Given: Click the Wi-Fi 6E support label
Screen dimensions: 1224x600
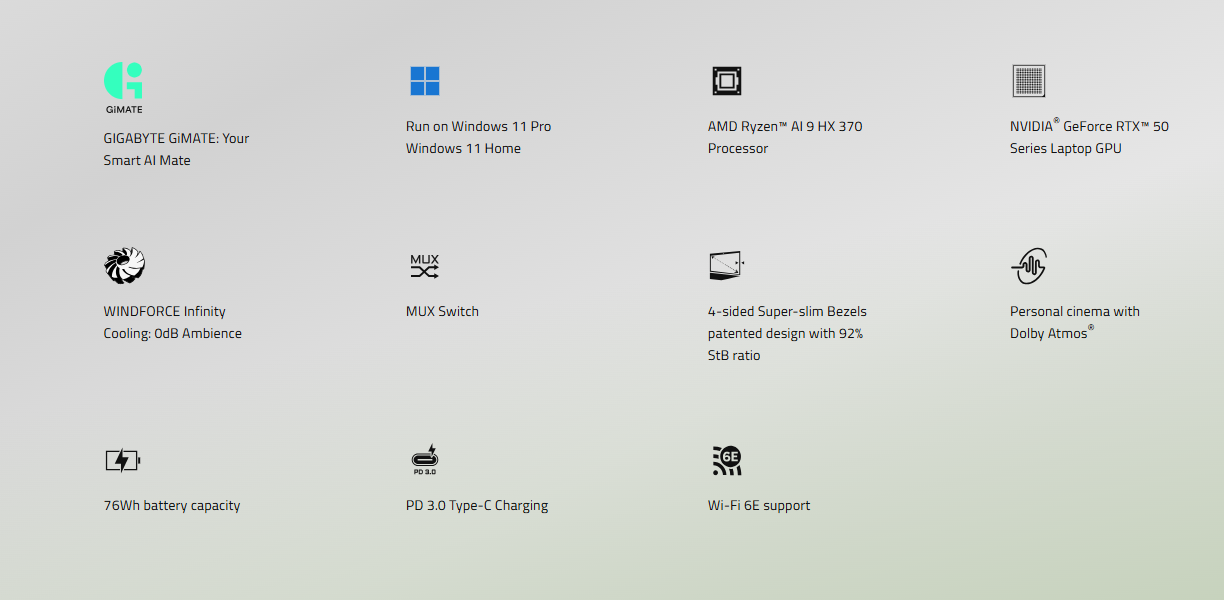Looking at the screenshot, I should (759, 505).
